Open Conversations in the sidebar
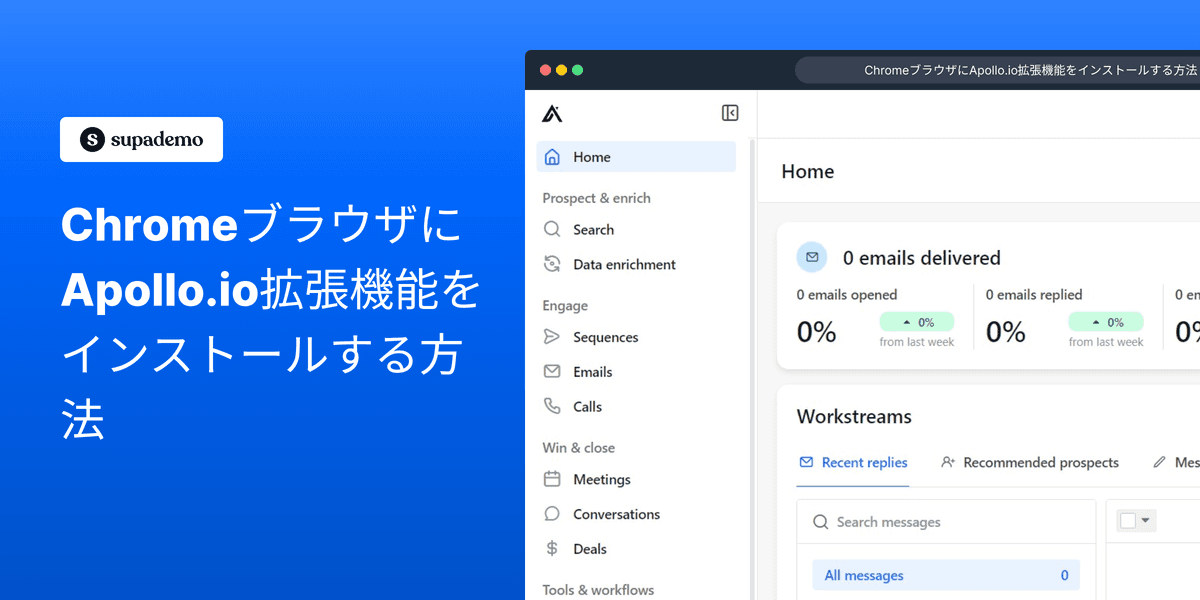Screen dimensions: 1200x600 point(551,513)
